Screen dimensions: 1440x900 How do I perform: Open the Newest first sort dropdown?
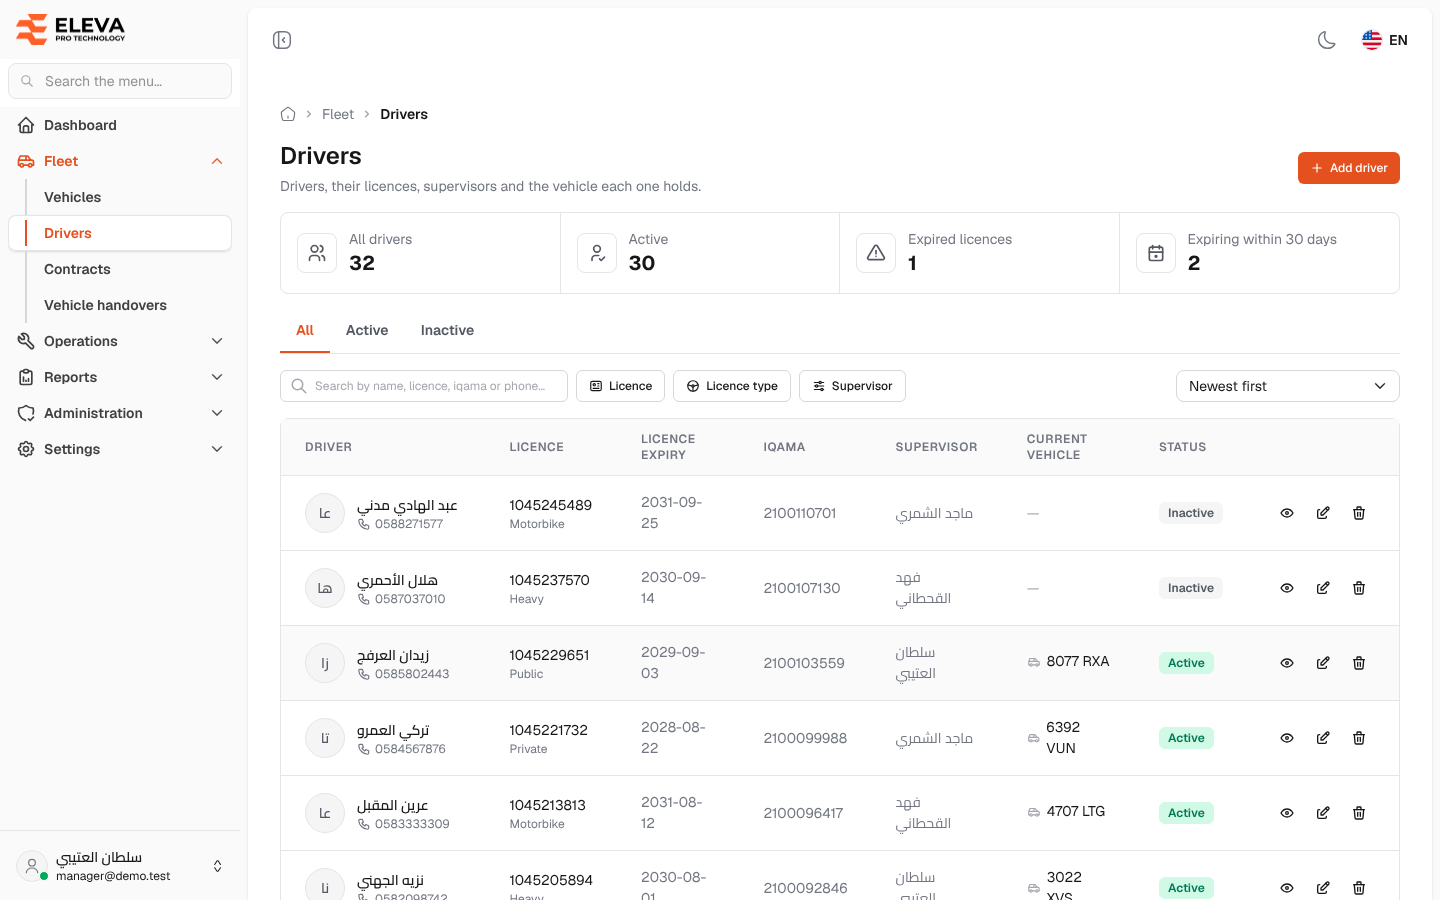pos(1288,386)
